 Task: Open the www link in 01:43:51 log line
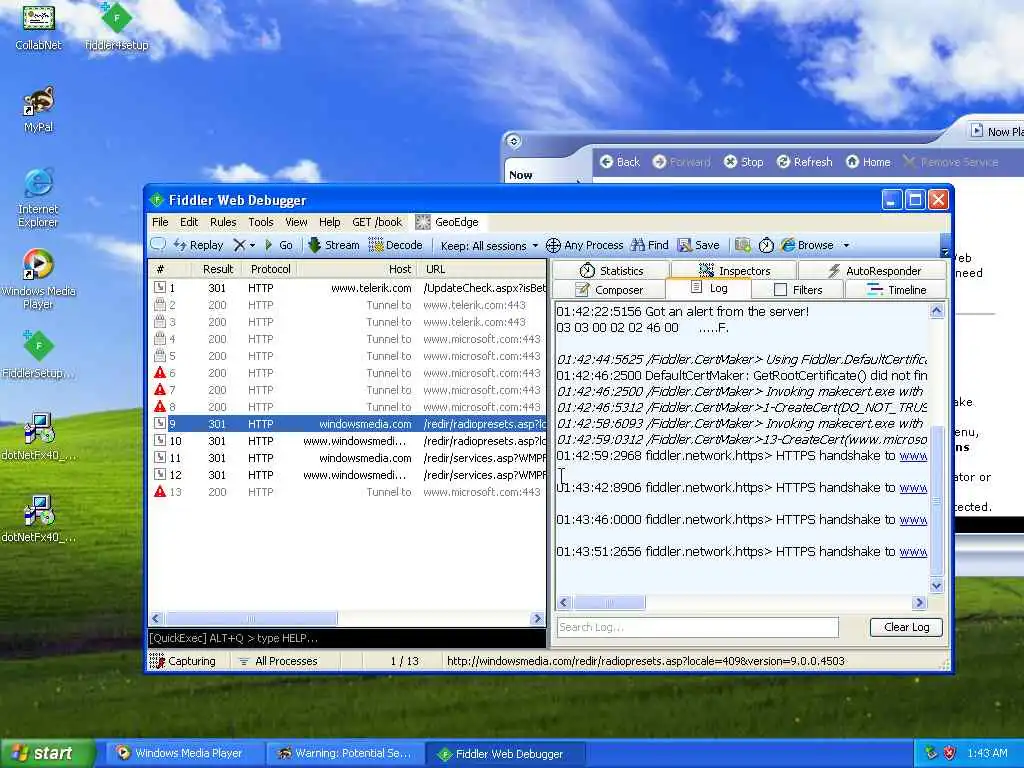coord(913,552)
